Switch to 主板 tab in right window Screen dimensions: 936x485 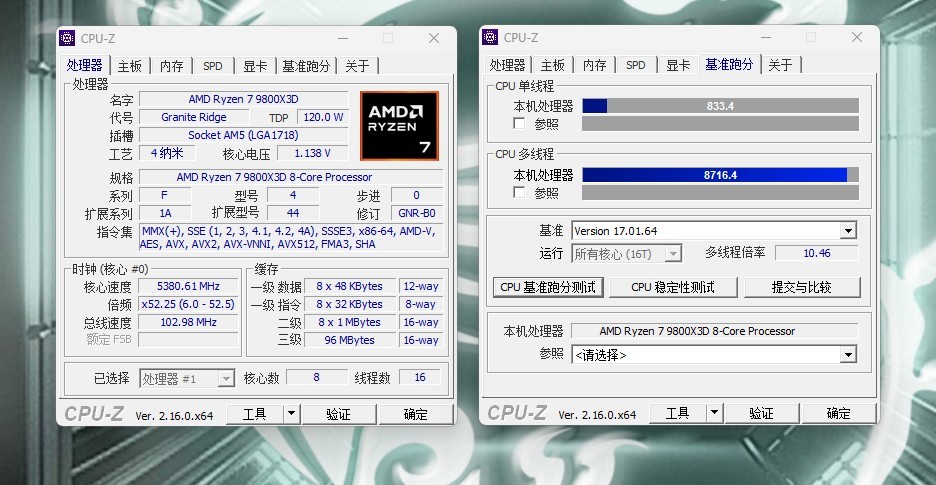[x=552, y=65]
